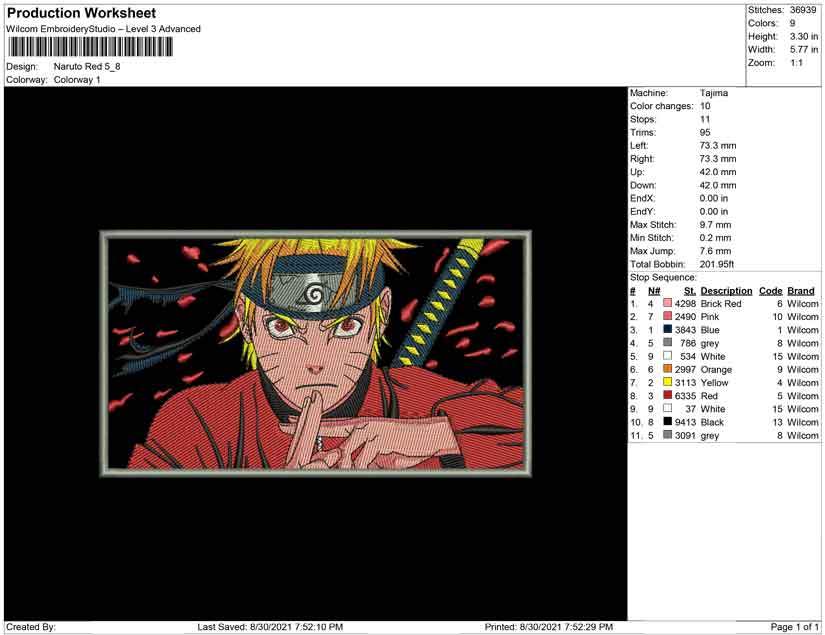This screenshot has height=635, width=825.
Task: Click the Code column header
Action: pyautogui.click(x=770, y=291)
